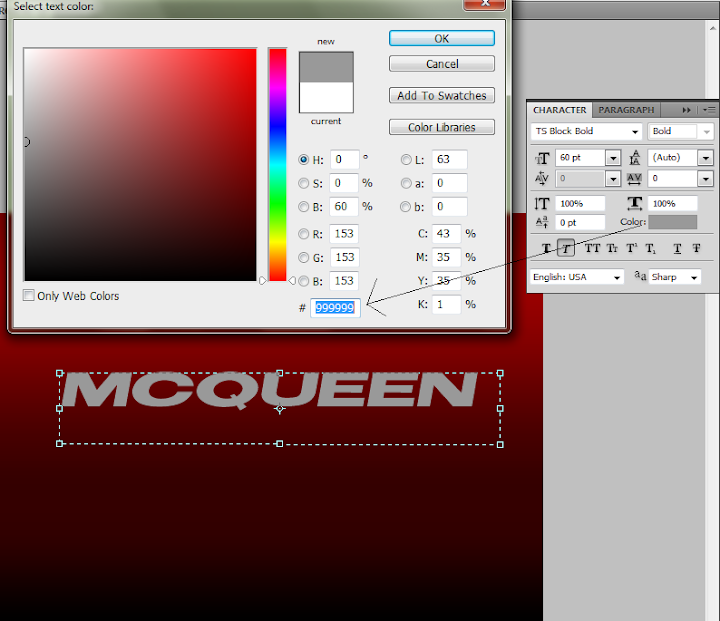This screenshot has height=621, width=720.
Task: Confirm the color with OK
Action: click(442, 39)
